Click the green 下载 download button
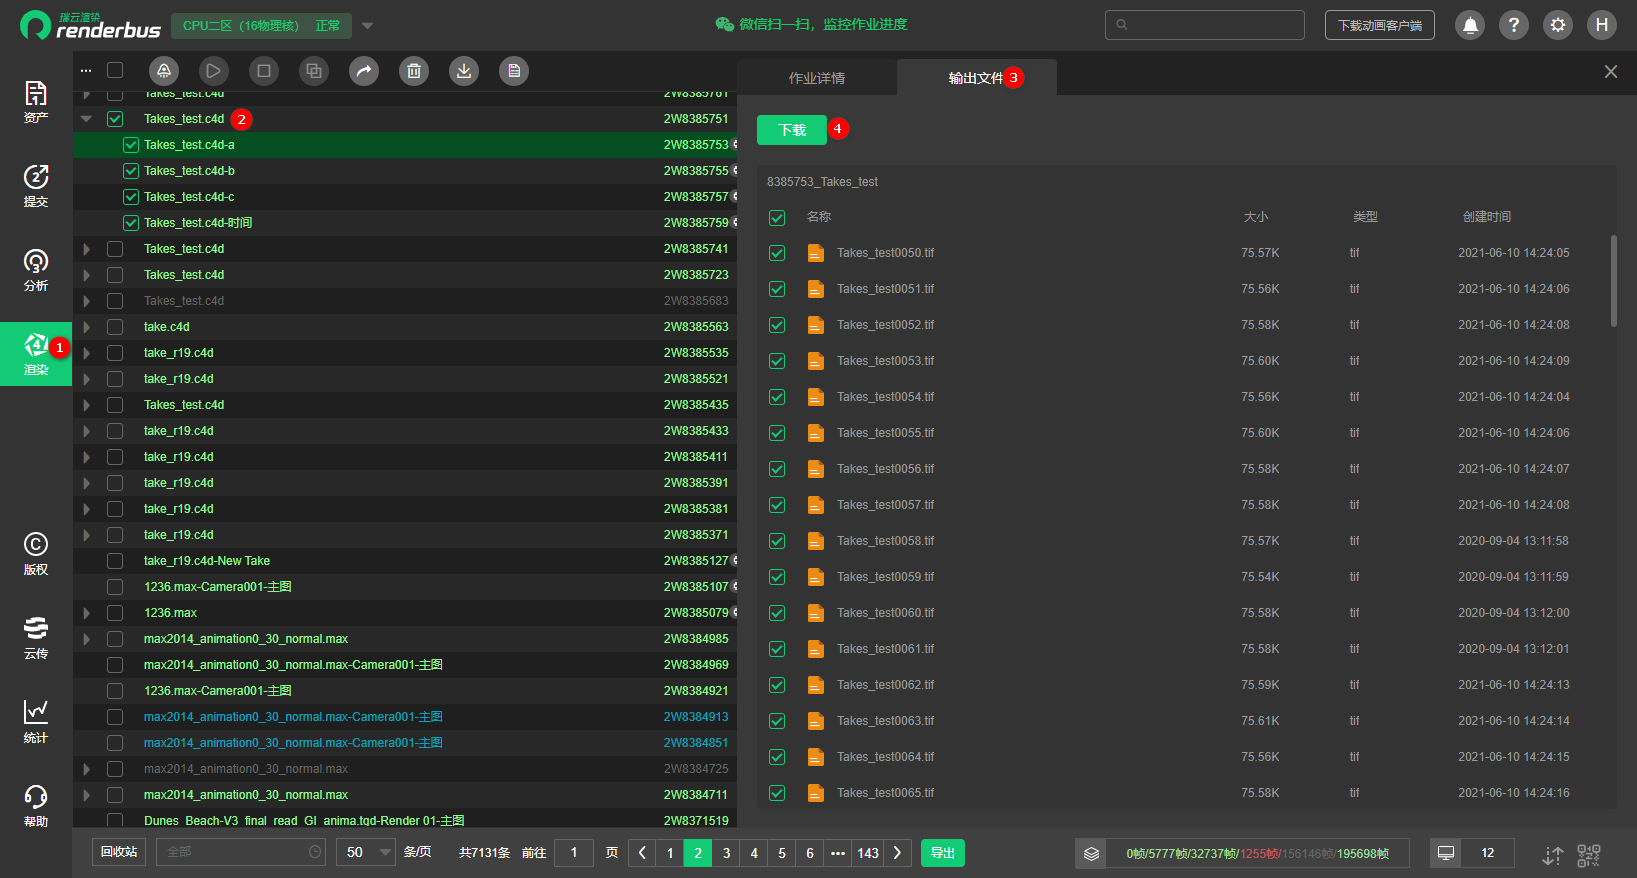This screenshot has height=878, width=1637. 792,130
